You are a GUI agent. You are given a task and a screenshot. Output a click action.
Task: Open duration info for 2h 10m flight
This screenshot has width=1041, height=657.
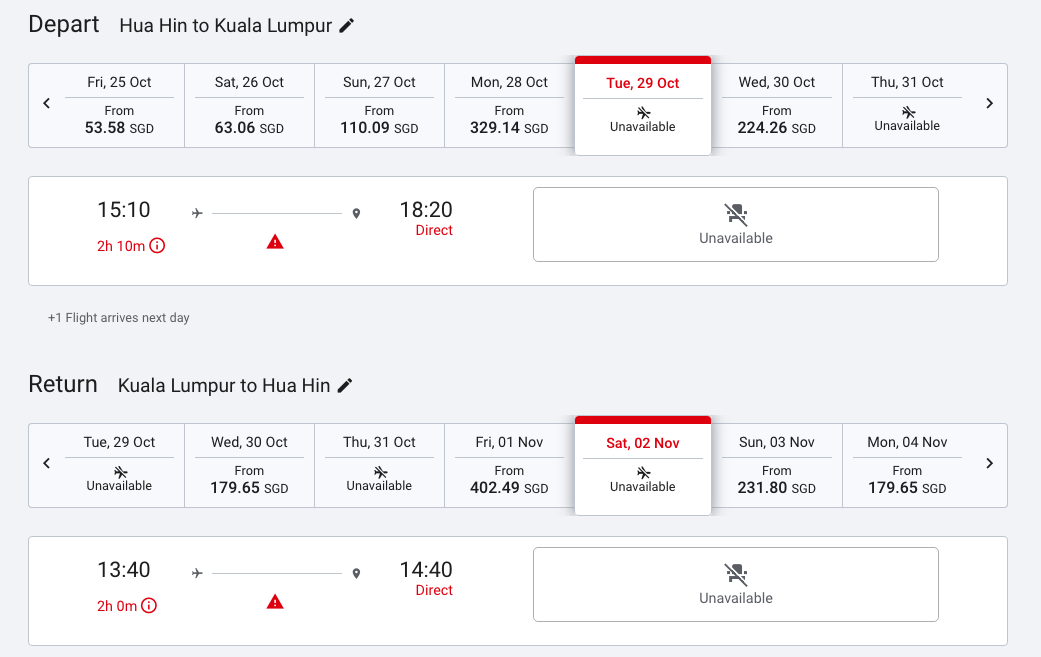point(157,246)
